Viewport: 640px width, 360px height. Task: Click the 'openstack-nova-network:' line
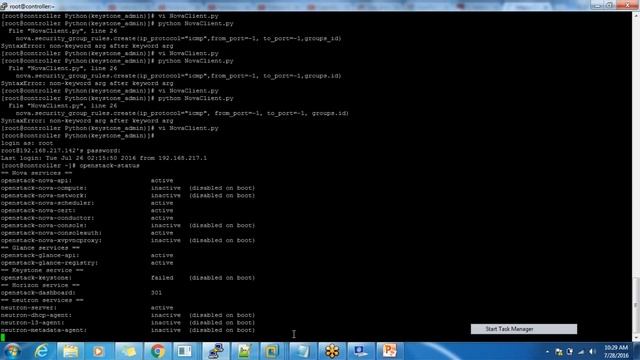[x=128, y=196]
